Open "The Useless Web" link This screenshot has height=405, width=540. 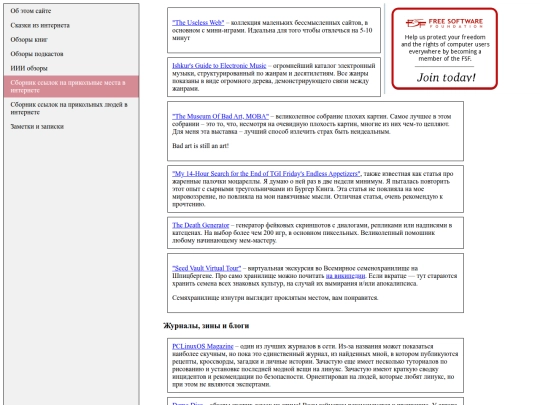tap(198, 23)
